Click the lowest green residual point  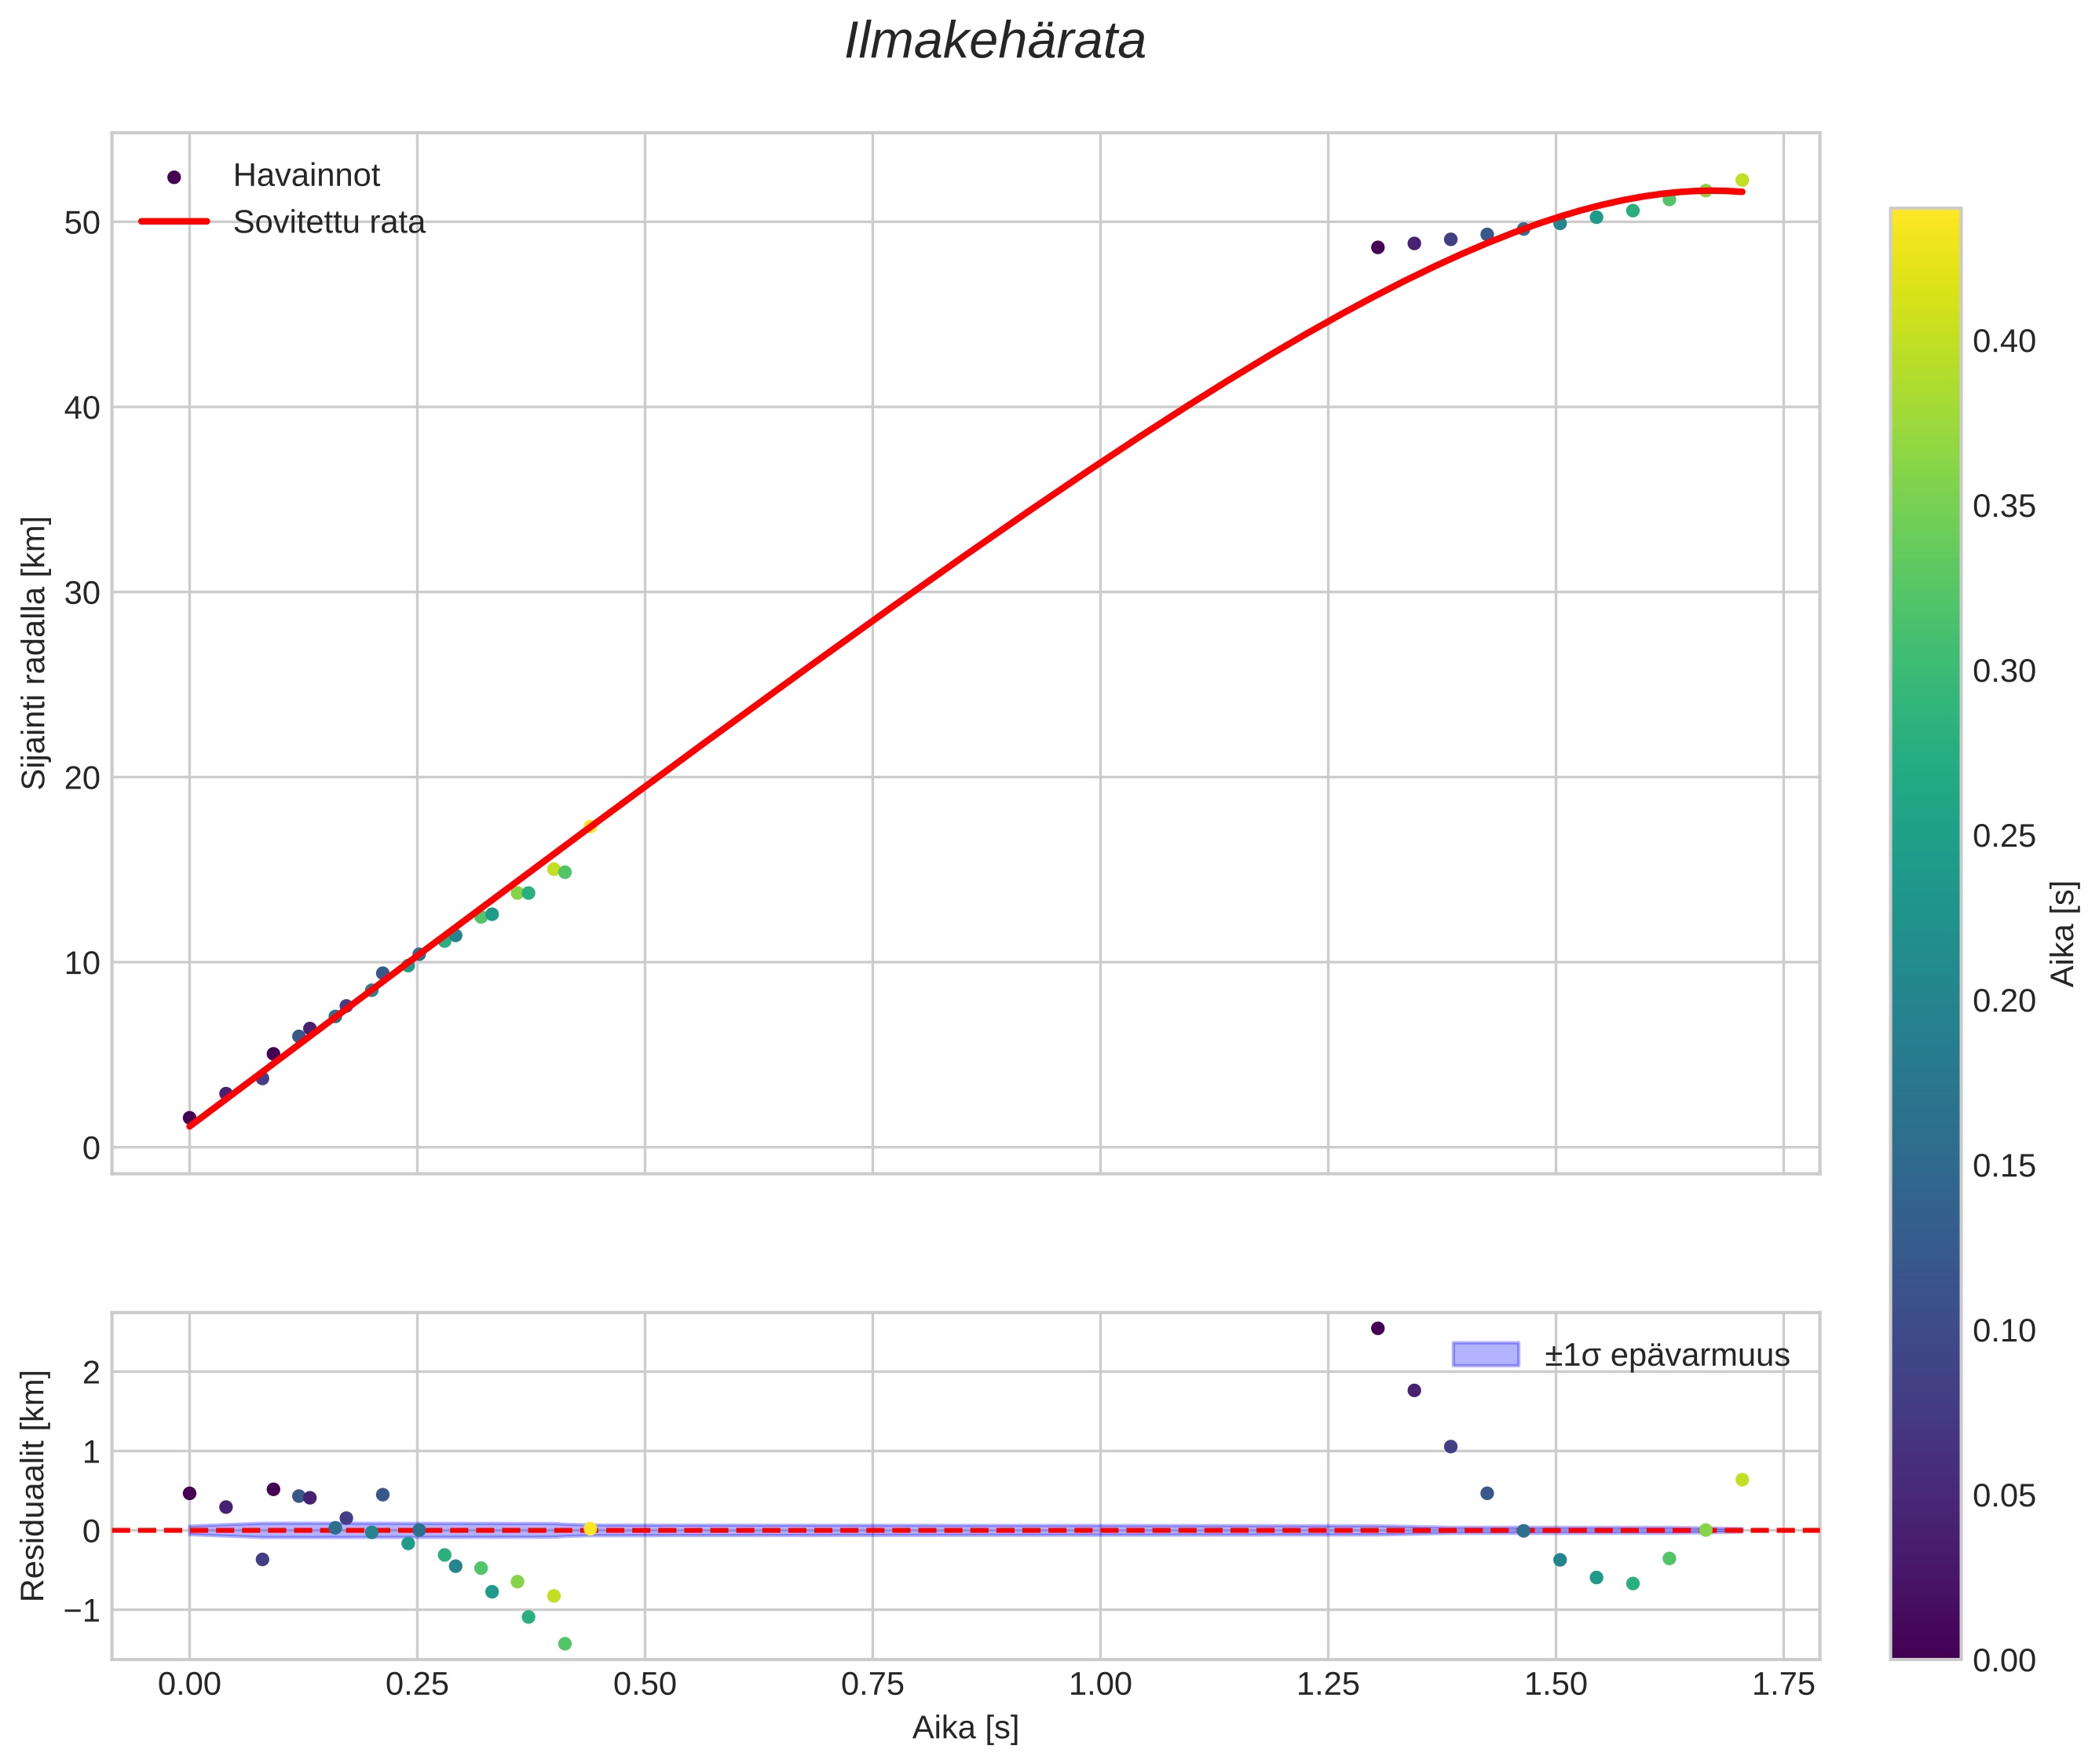(x=564, y=1644)
